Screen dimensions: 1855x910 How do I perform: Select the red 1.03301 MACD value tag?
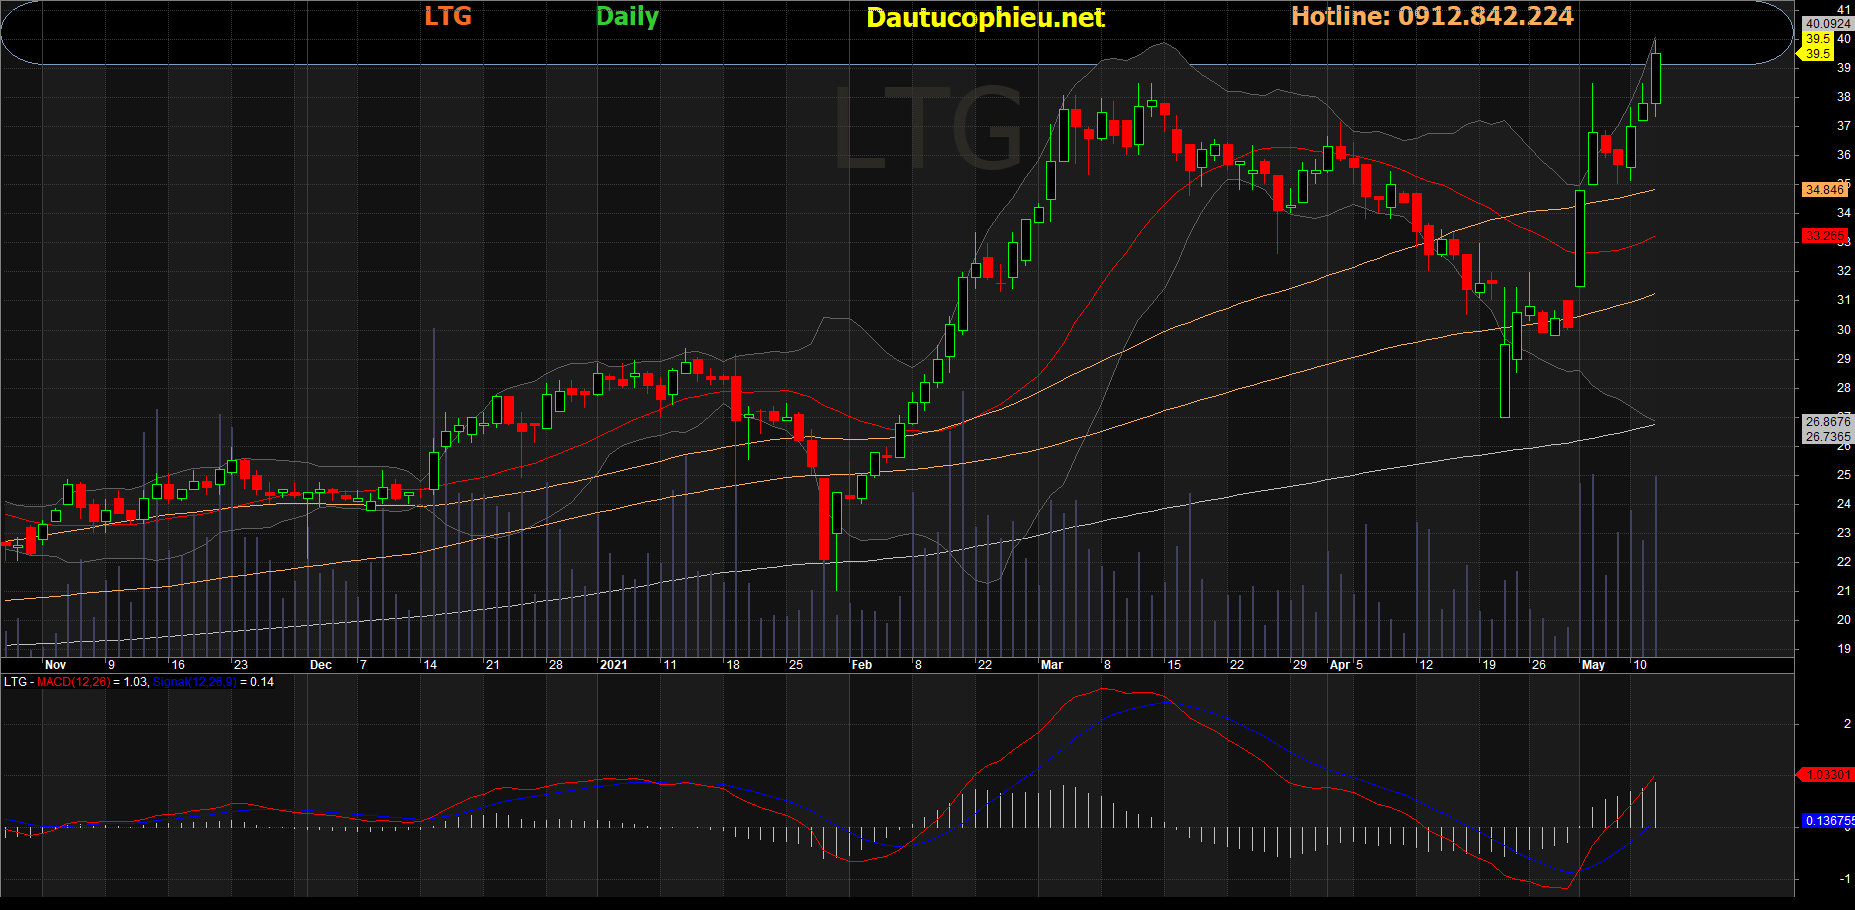coord(1826,775)
